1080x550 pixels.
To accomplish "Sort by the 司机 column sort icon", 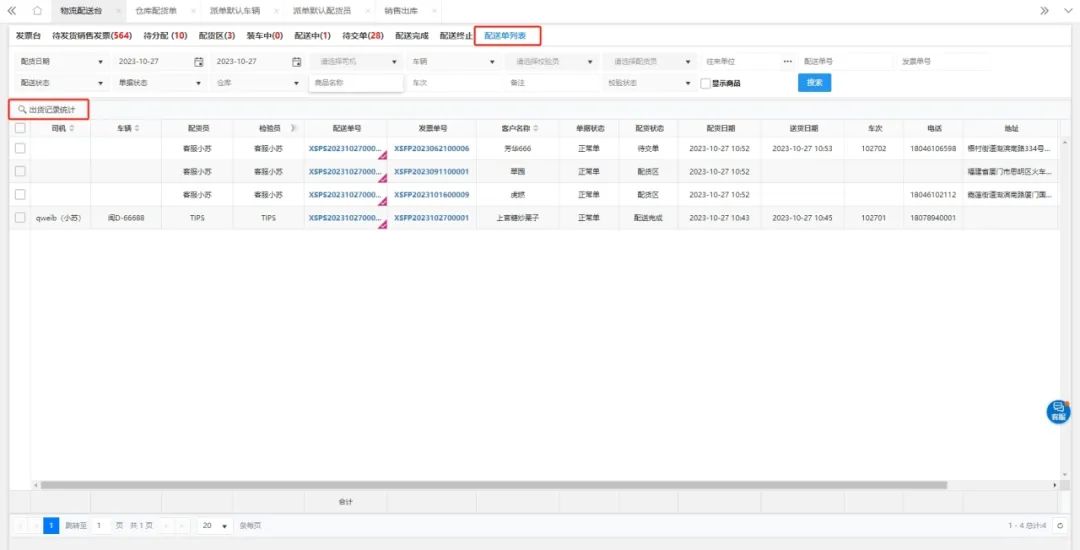I will (x=72, y=128).
